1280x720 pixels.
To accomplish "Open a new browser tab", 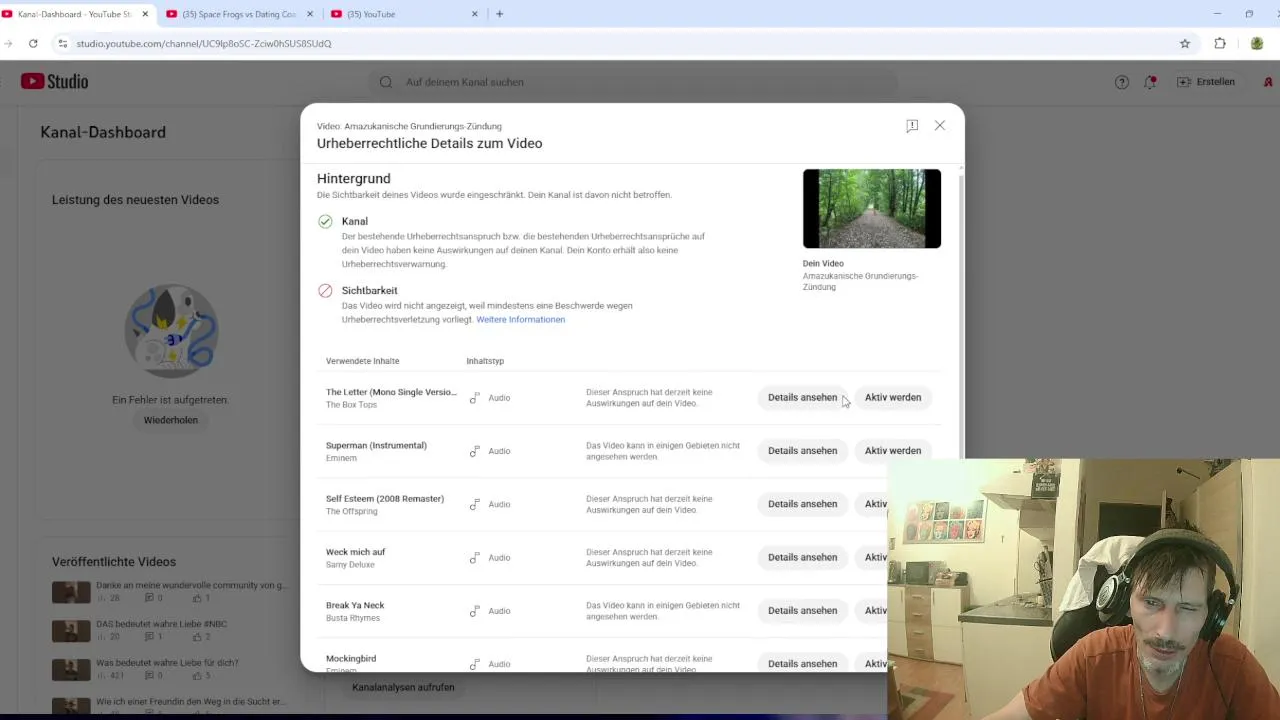I will click(499, 14).
